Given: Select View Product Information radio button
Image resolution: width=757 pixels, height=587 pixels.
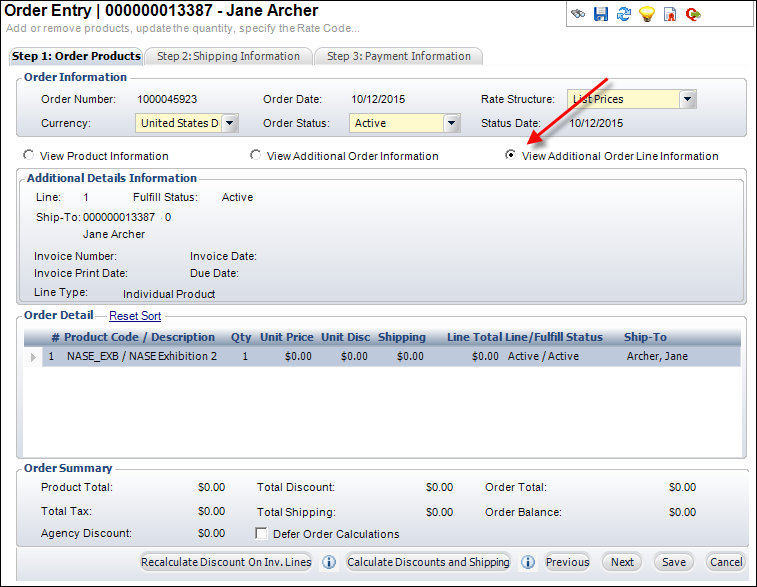Looking at the screenshot, I should click(x=28, y=155).
